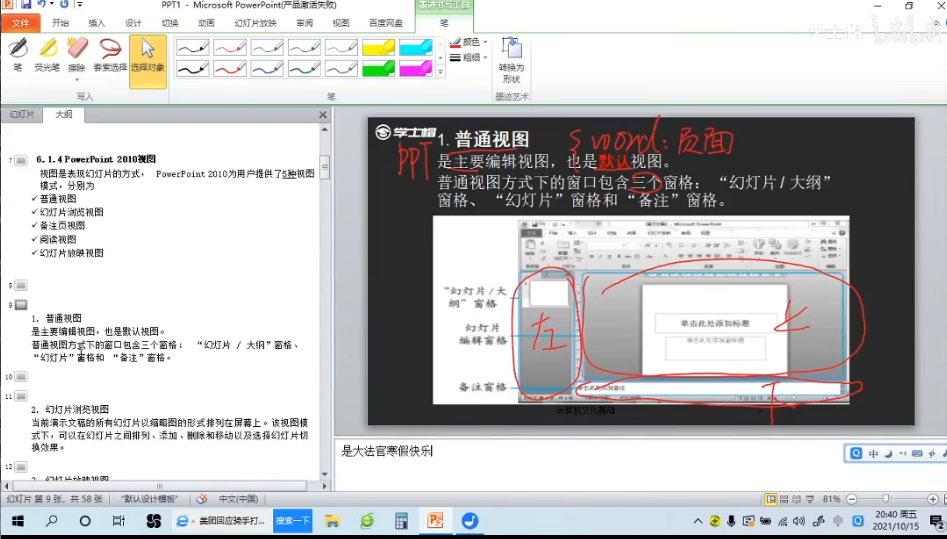This screenshot has height=539, width=947.
Task: Zoom out with minus button
Action: coord(852,499)
